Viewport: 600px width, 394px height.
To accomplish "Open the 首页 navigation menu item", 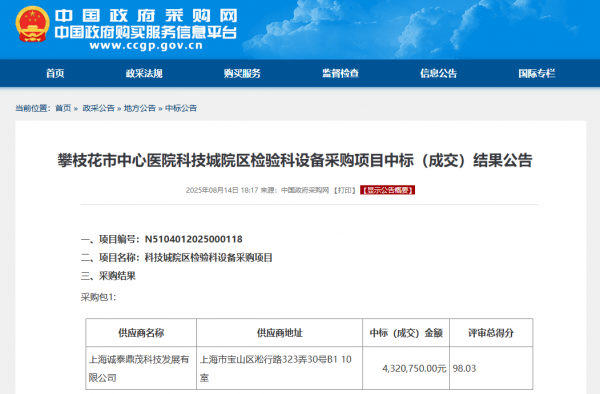I will click(x=55, y=73).
